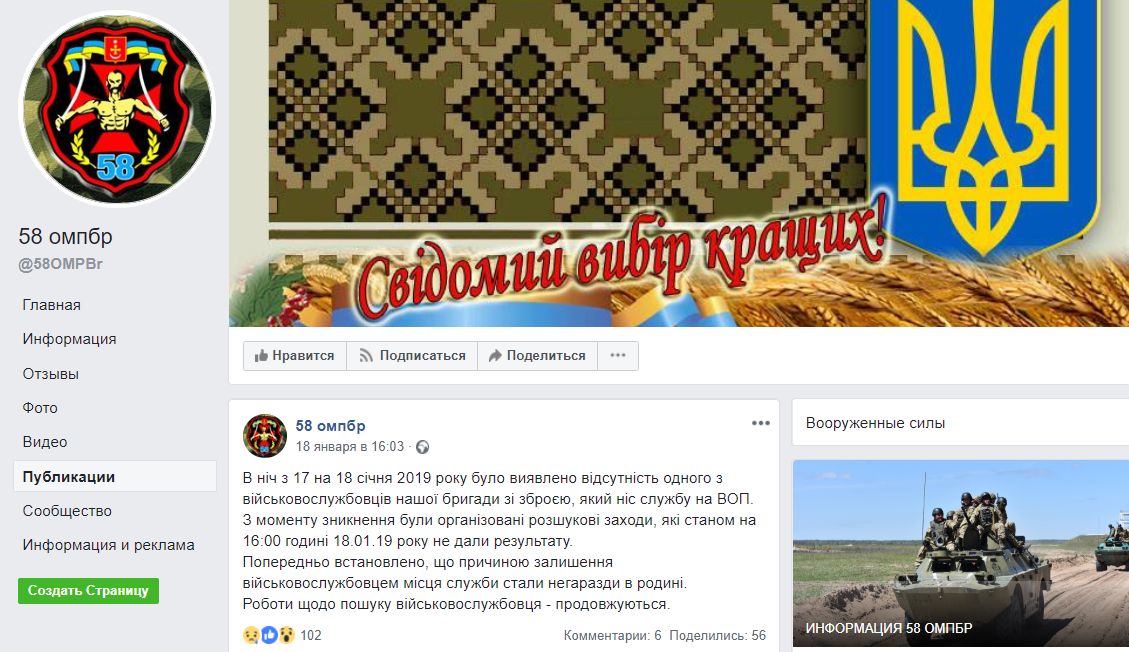This screenshot has width=1129, height=652.
Task: Click the green Создать Страницу button
Action: click(x=88, y=591)
